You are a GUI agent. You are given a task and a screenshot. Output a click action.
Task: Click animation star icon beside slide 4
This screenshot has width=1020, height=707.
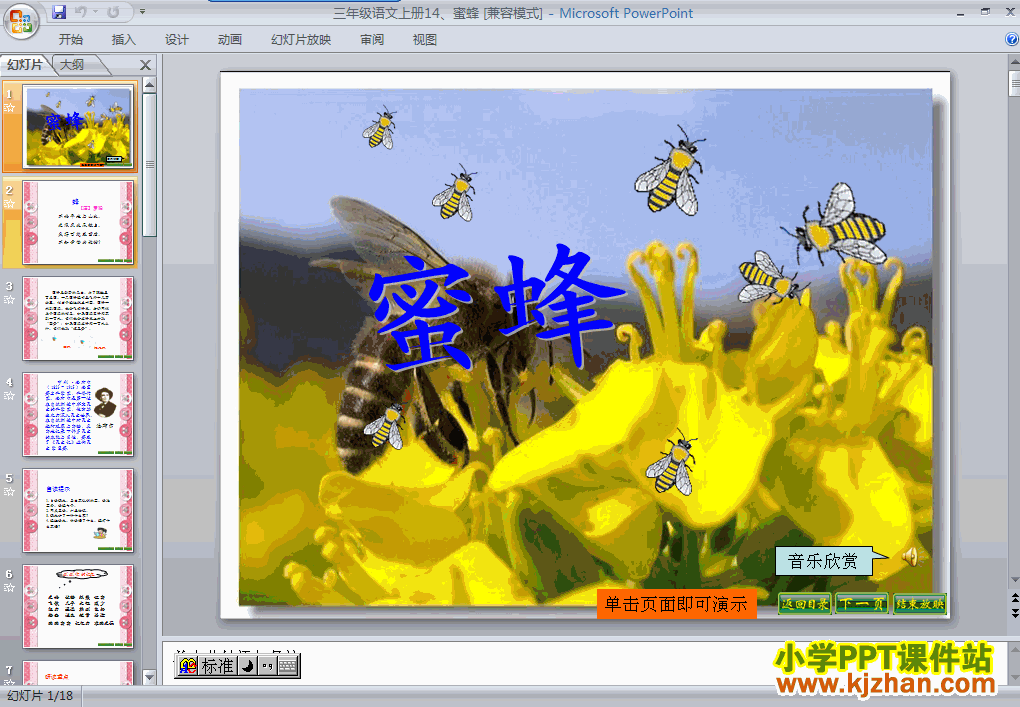click(9, 395)
